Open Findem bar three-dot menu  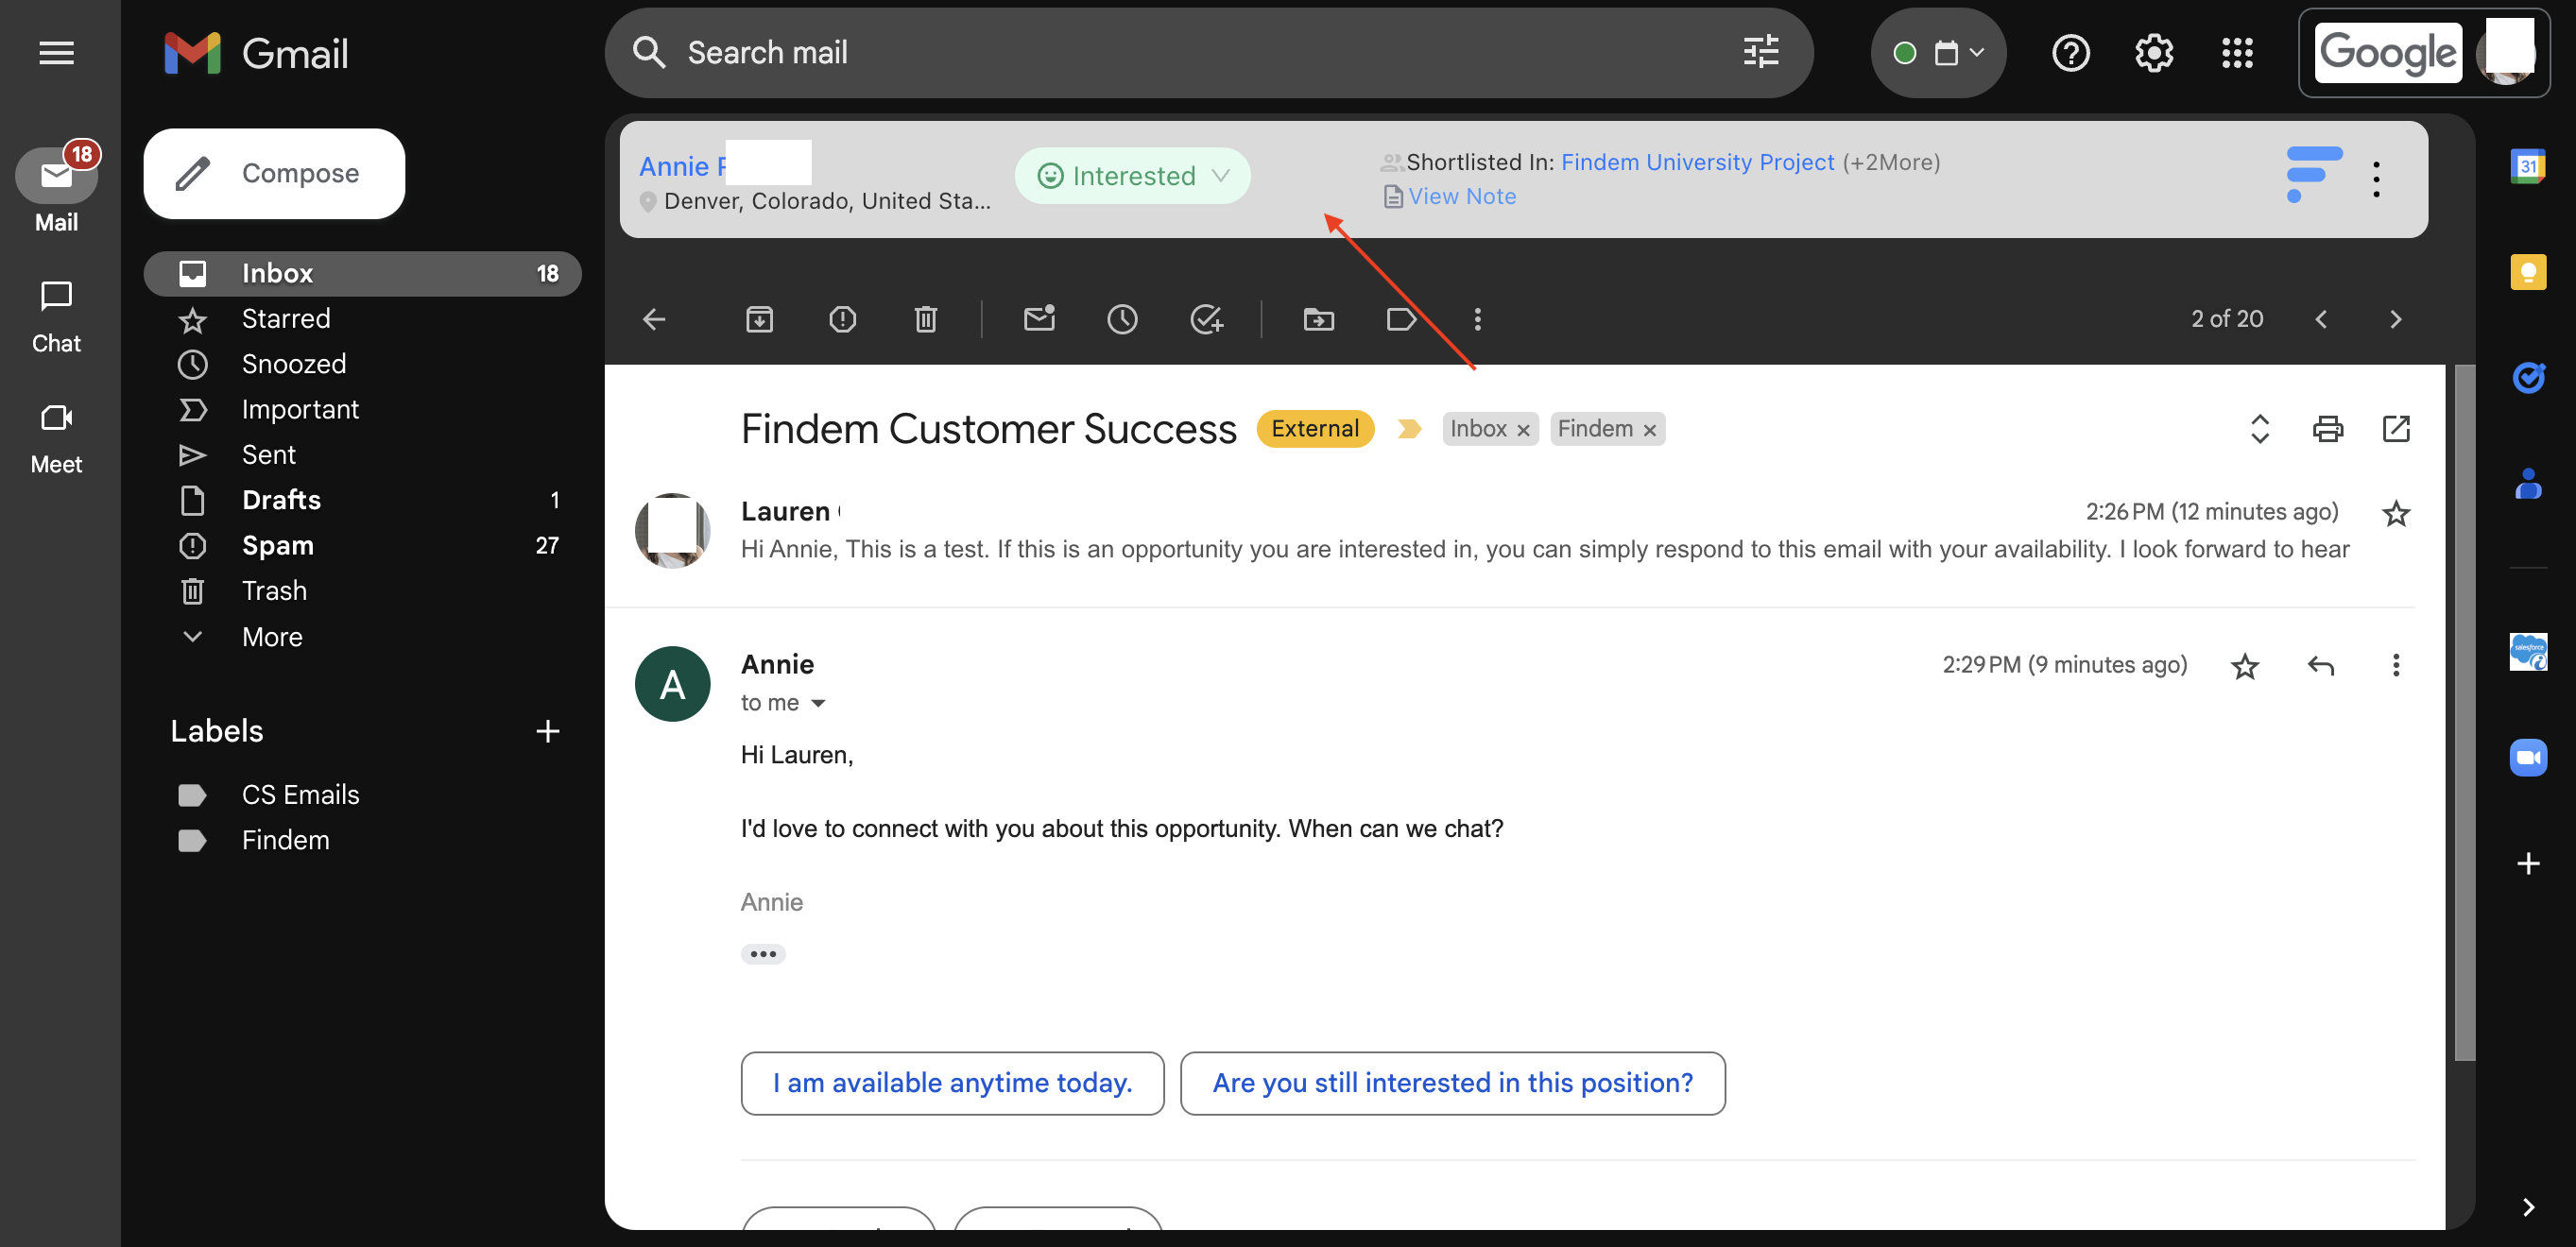[2376, 179]
